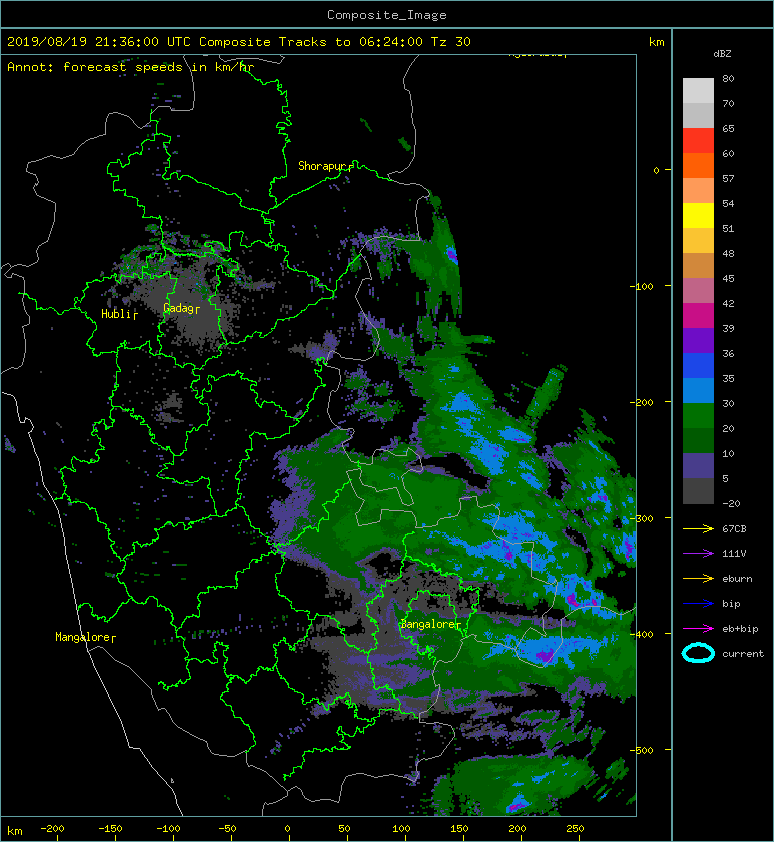Click the magenta arrow icon beside eb+bip
Image resolution: width=774 pixels, height=842 pixels.
pos(698,629)
